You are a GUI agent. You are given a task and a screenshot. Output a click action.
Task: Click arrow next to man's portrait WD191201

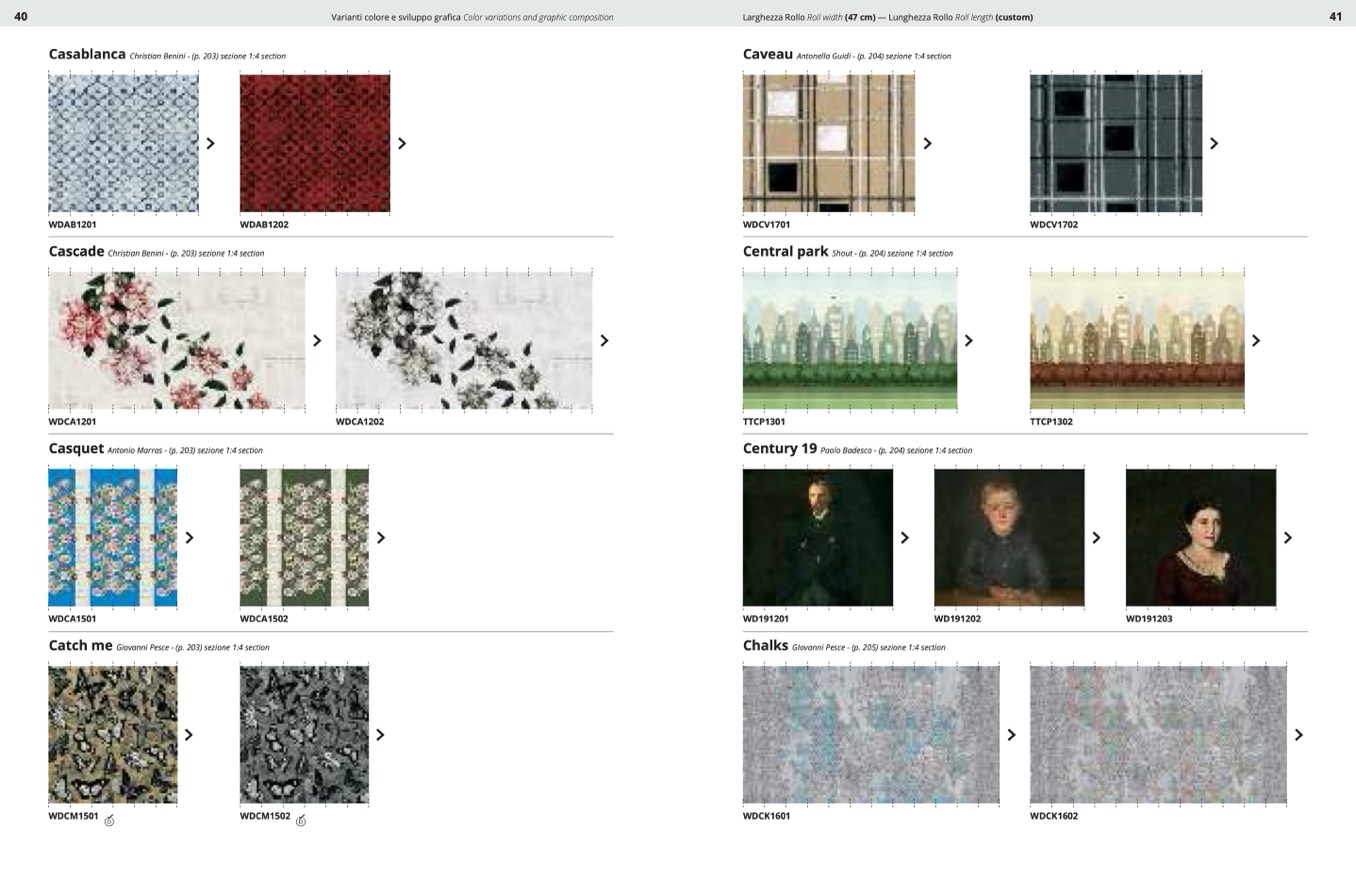905,537
